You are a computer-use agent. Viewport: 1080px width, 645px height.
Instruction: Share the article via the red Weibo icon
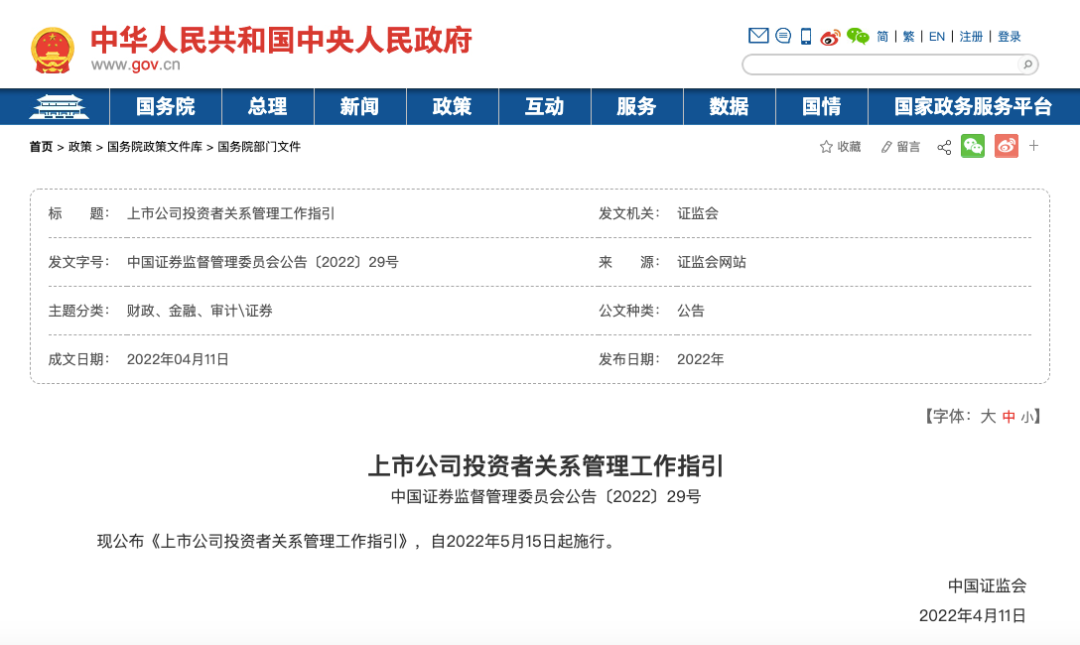1006,146
